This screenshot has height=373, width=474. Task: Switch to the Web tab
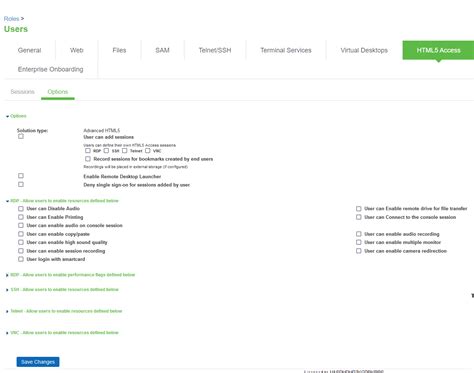77,50
